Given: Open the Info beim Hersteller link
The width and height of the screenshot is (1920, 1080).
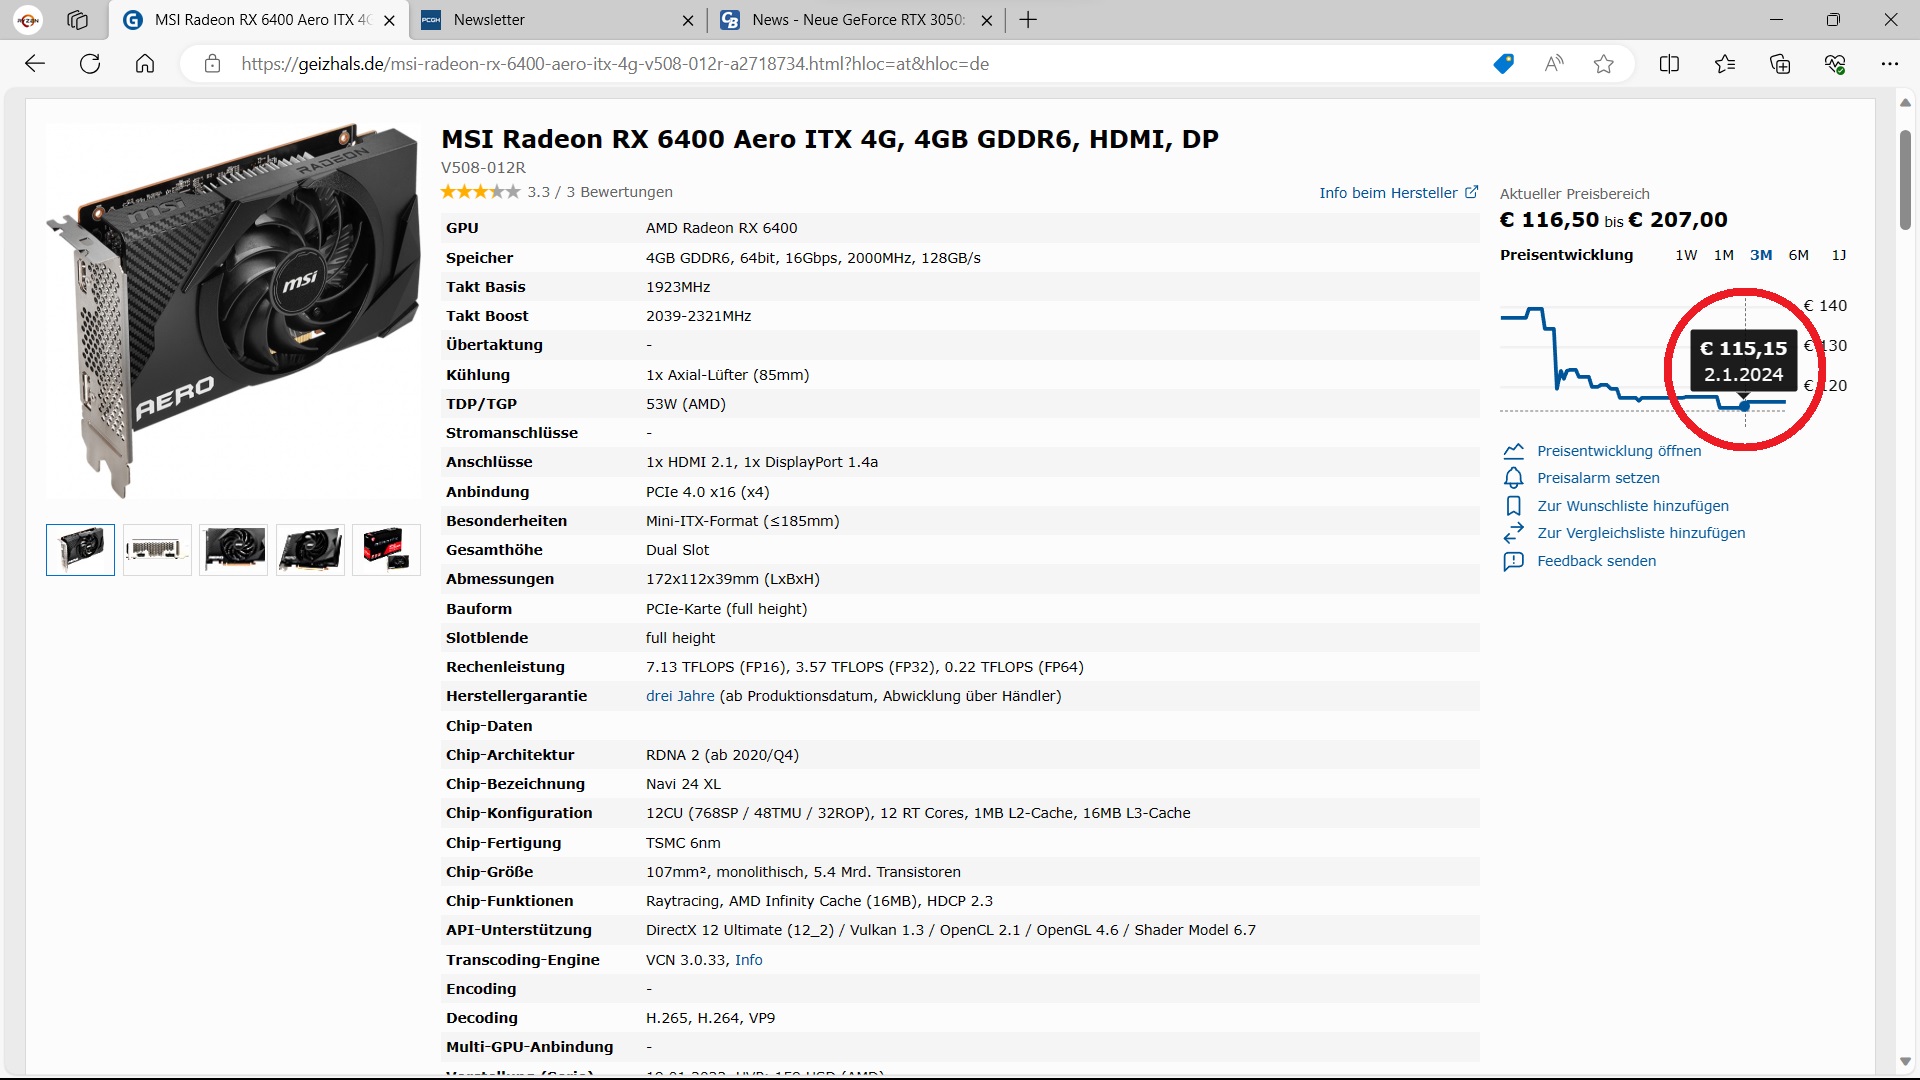Looking at the screenshot, I should click(1398, 193).
